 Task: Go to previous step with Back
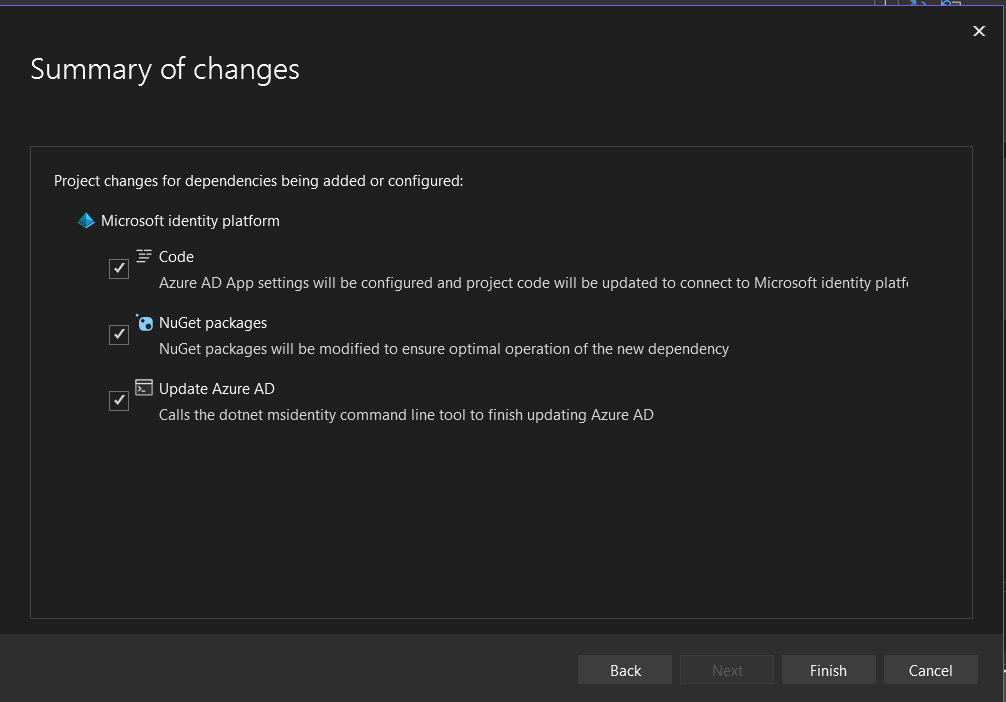[625, 670]
